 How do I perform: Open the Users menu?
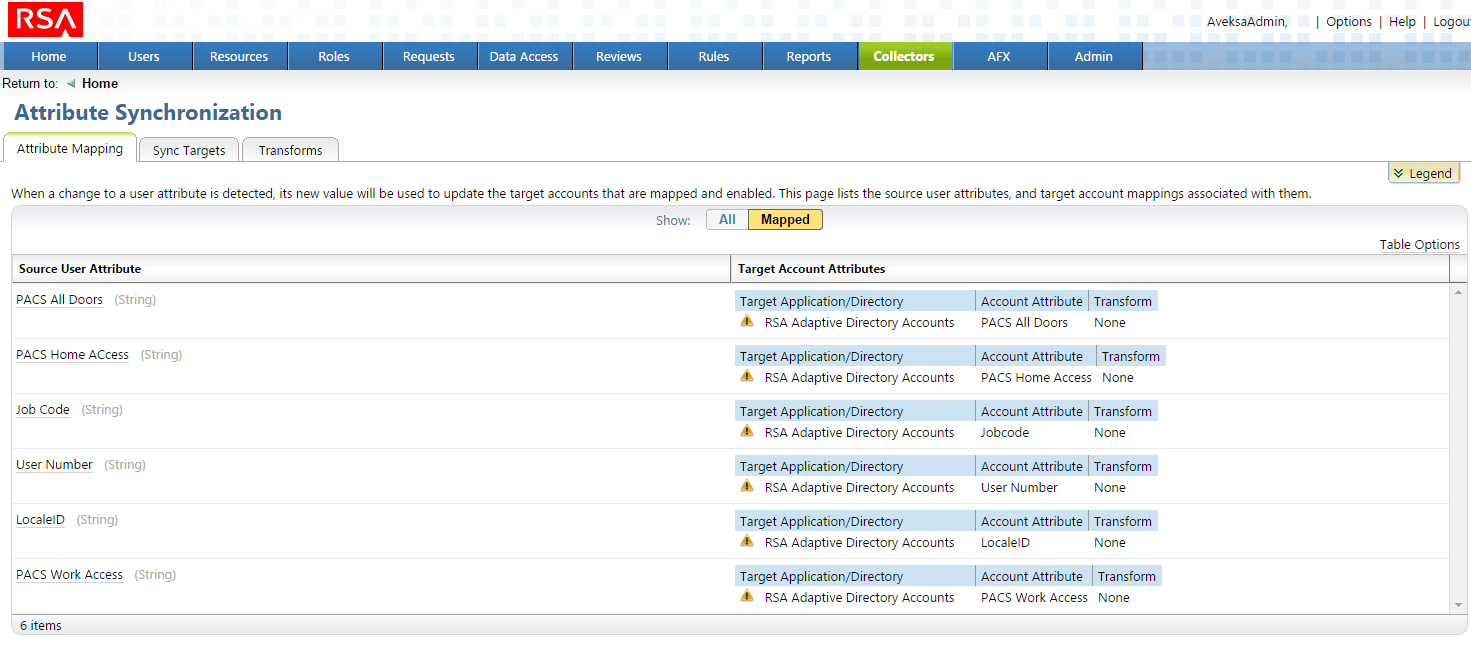pyautogui.click(x=144, y=56)
